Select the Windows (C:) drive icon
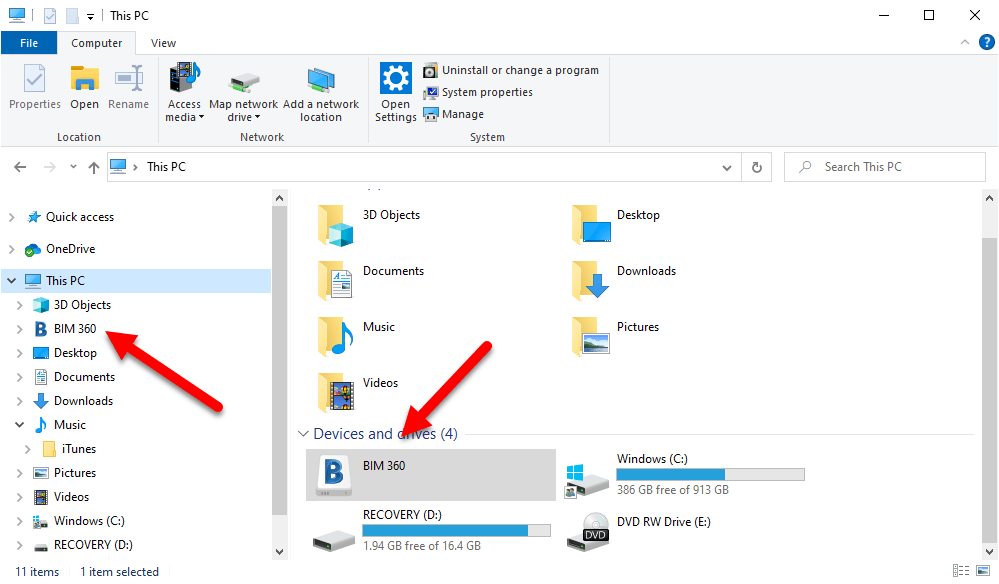This screenshot has height=584, width=999. click(587, 480)
